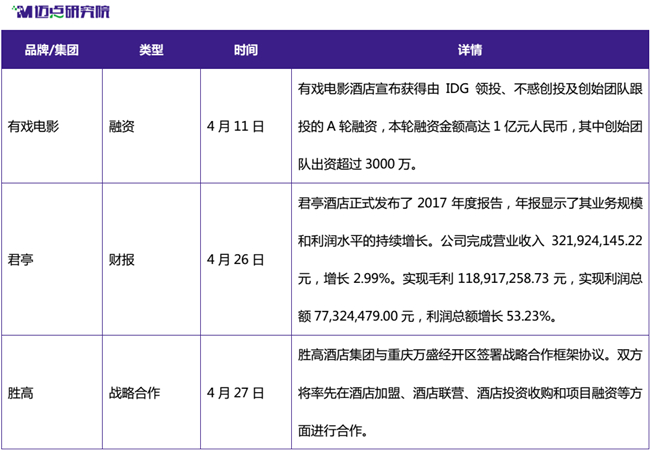Select the 品牌/集团 column header
Image resolution: width=650 pixels, height=450 pixels.
(x=52, y=50)
